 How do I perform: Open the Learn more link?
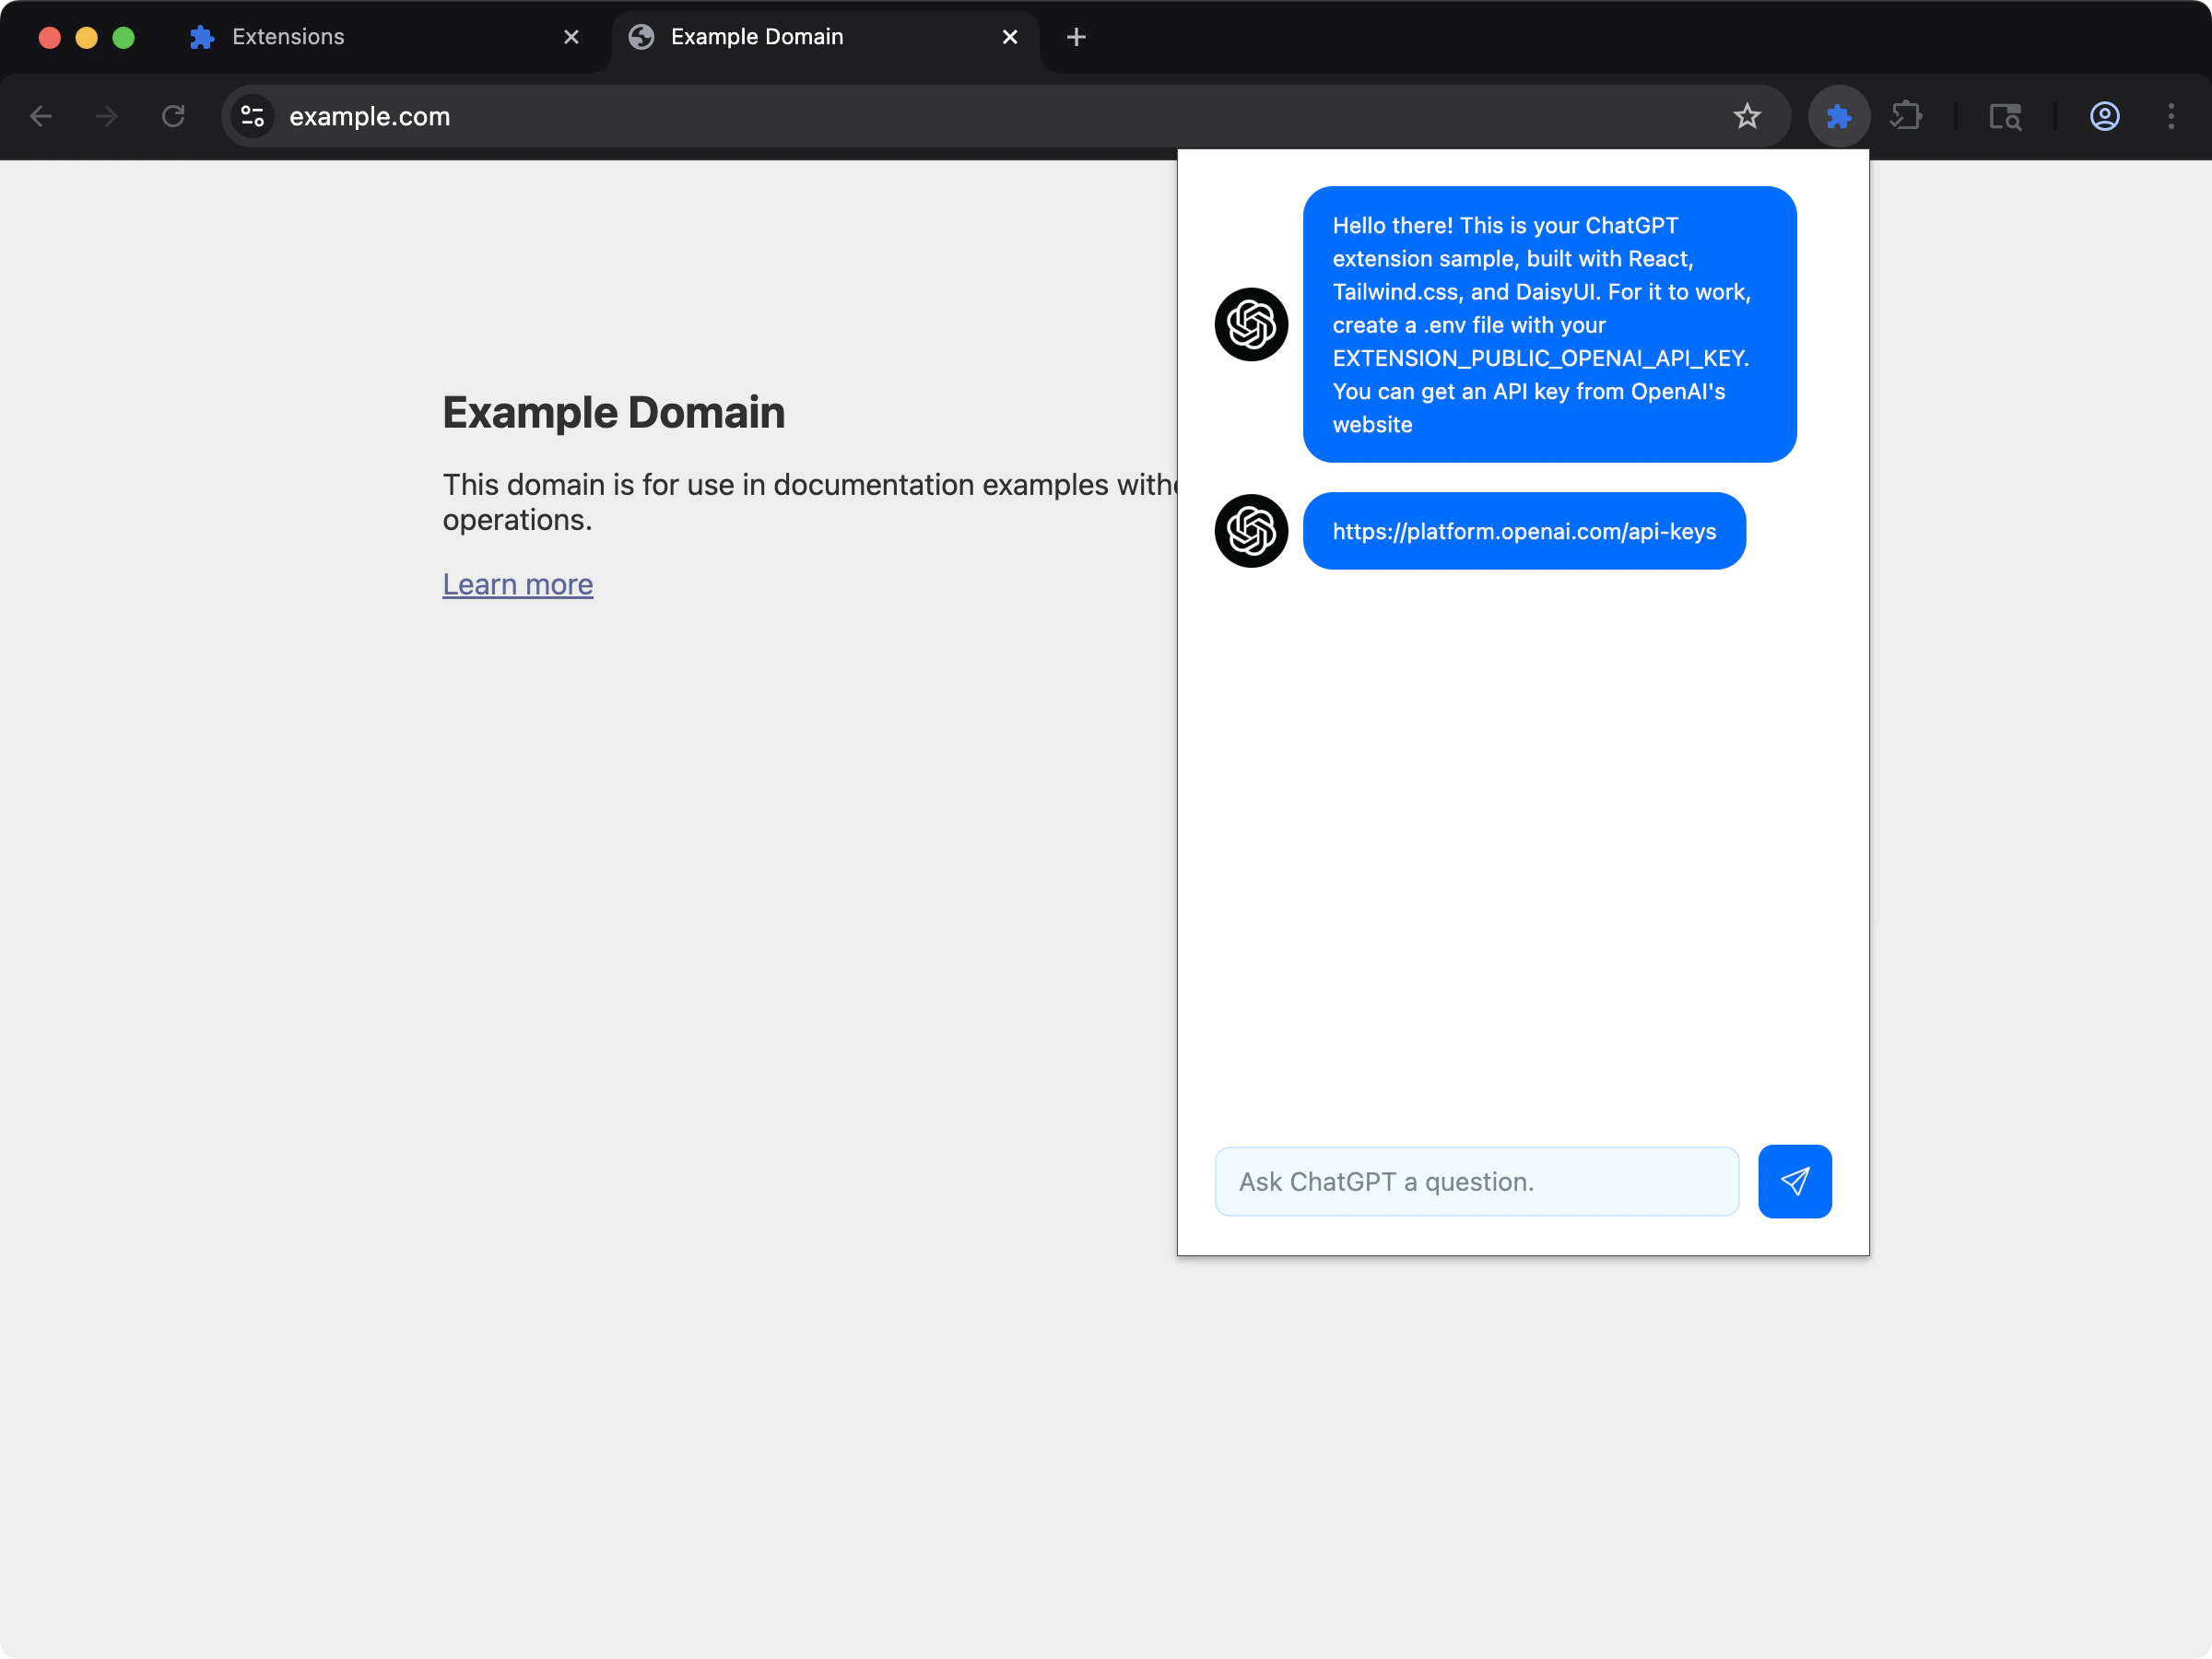pos(518,584)
